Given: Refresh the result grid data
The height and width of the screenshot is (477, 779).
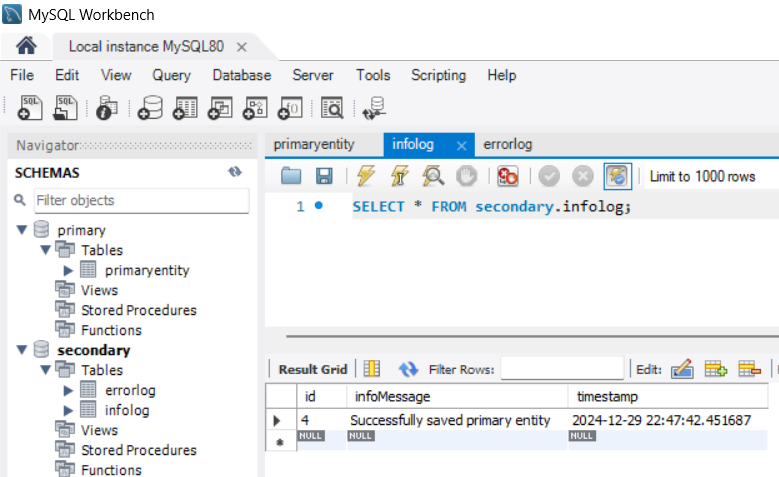Looking at the screenshot, I should (408, 369).
